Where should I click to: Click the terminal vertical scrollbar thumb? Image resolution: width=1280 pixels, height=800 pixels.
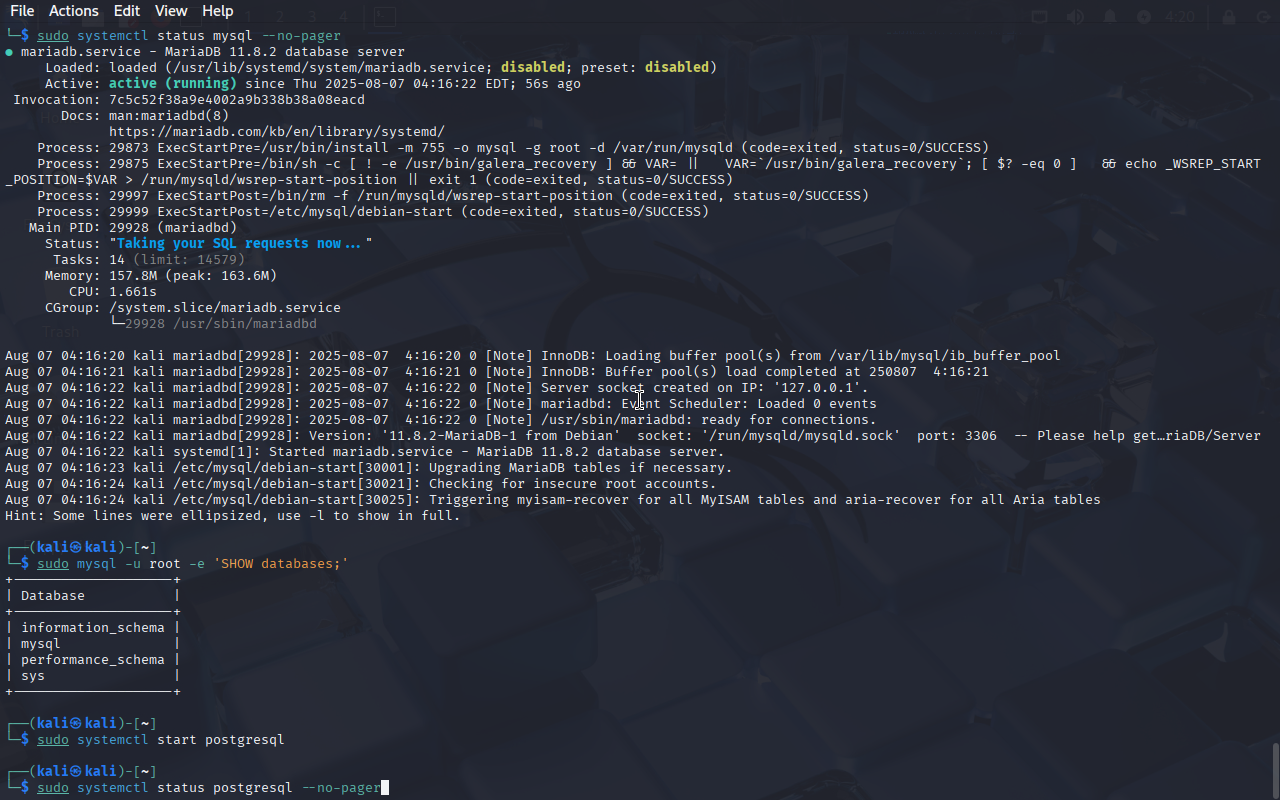[1275, 770]
